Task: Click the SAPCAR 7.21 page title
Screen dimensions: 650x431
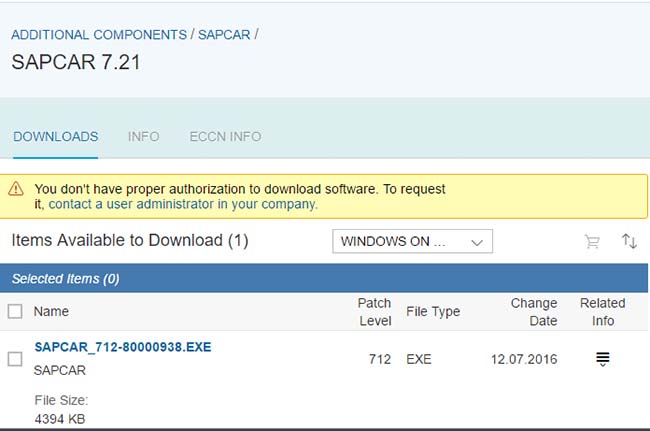Action: tap(76, 62)
